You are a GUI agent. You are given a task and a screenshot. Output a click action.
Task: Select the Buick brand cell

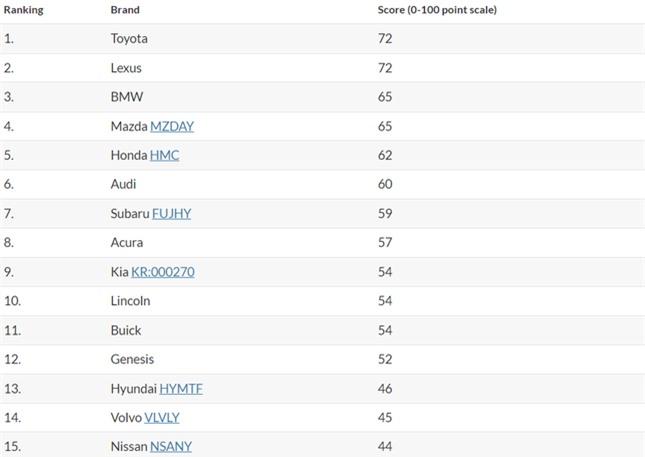[126, 330]
